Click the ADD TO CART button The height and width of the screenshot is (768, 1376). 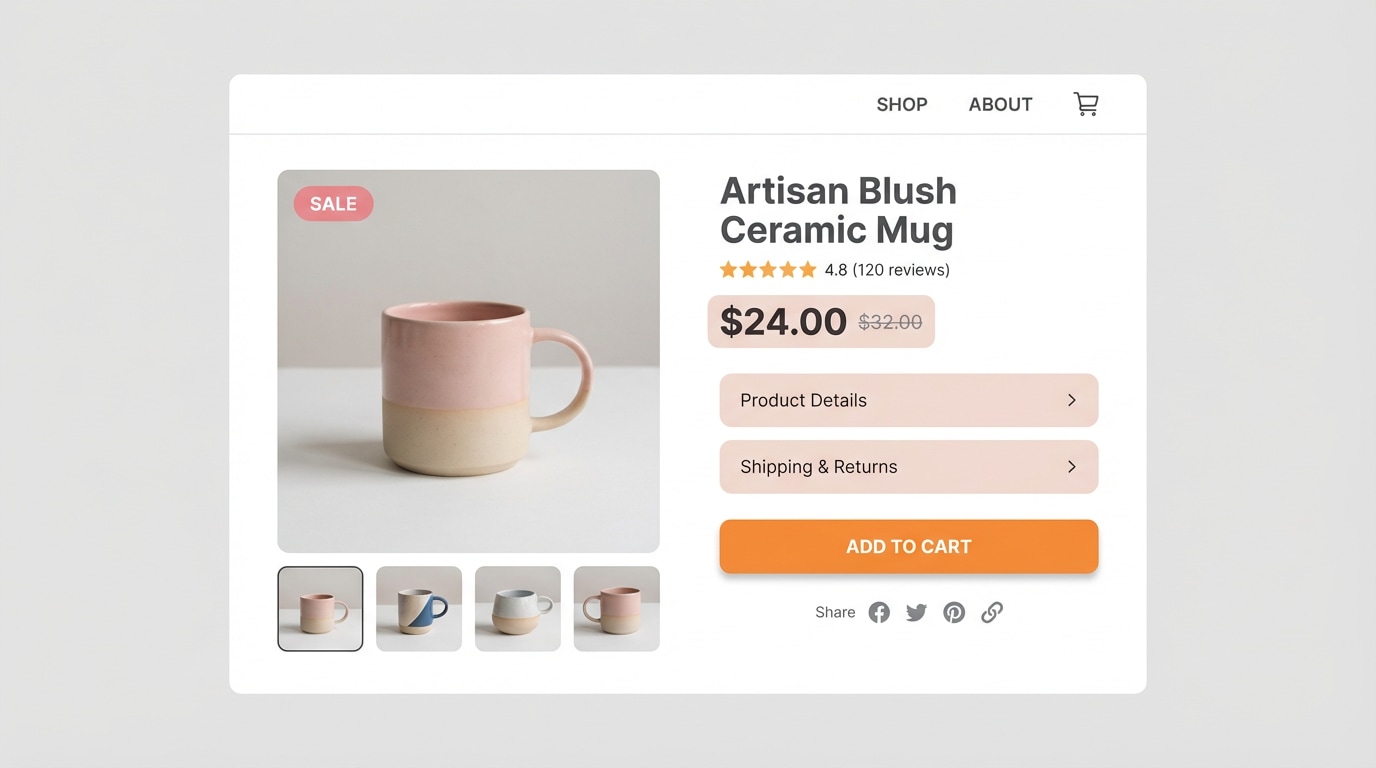click(x=908, y=546)
